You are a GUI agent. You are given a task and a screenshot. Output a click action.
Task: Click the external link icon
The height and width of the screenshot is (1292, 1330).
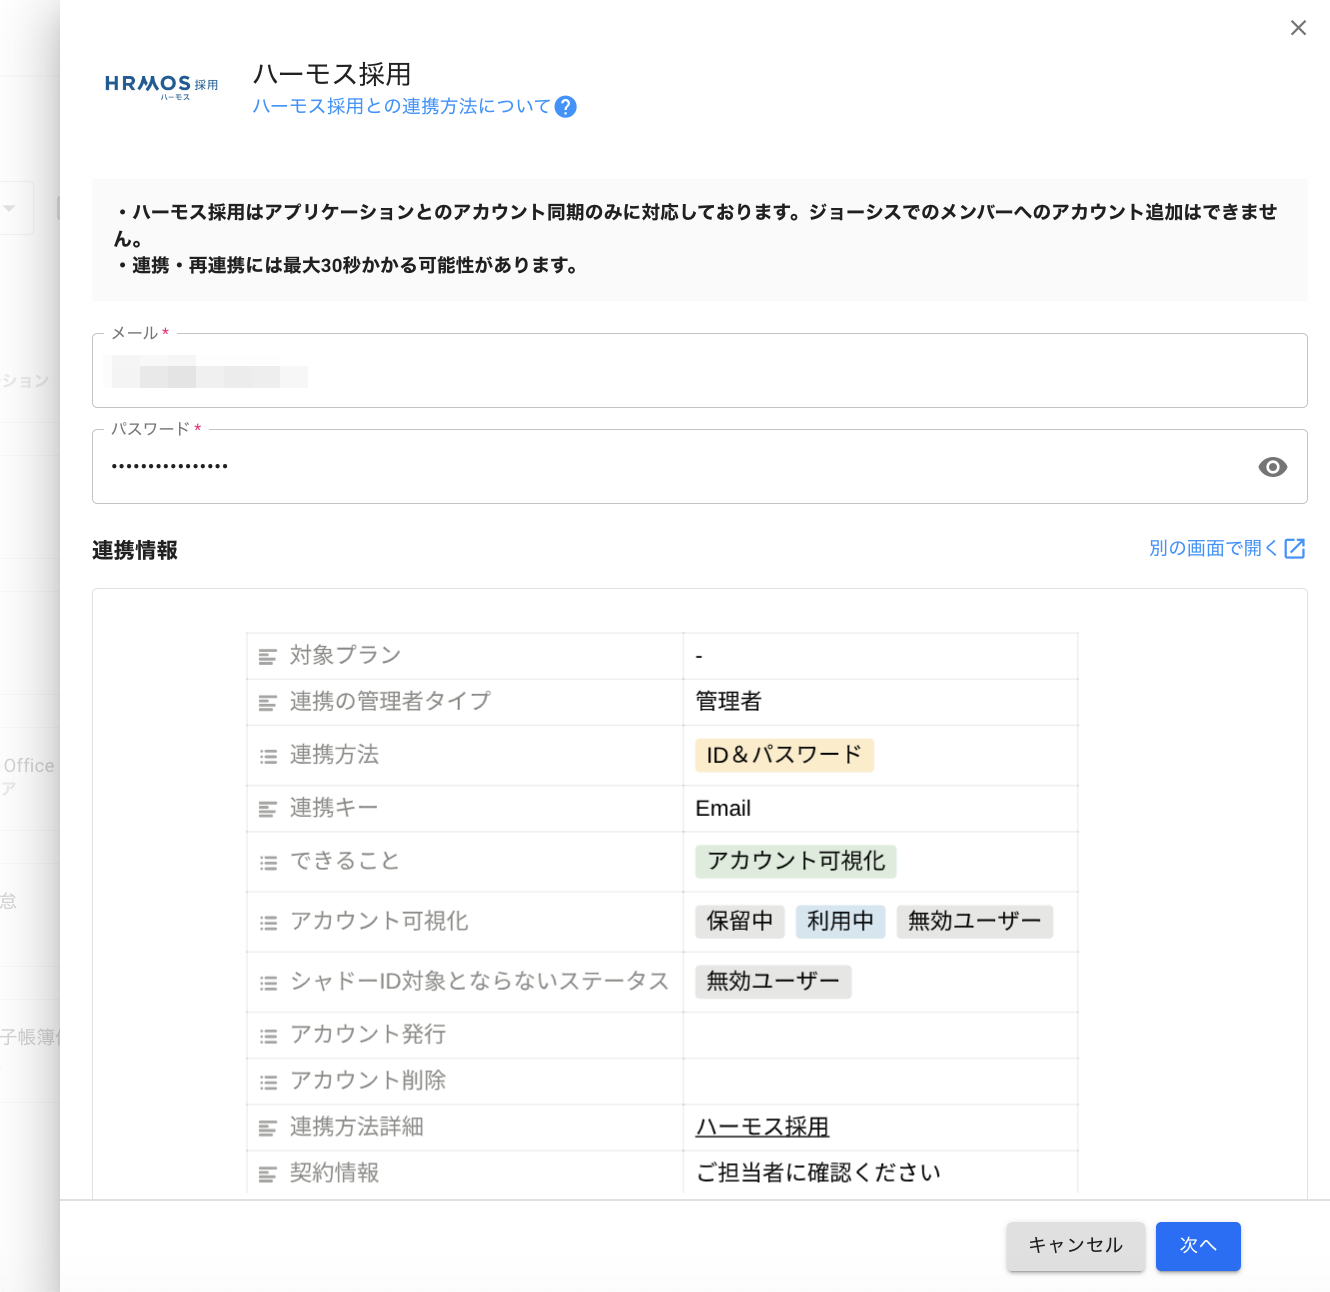point(1295,548)
